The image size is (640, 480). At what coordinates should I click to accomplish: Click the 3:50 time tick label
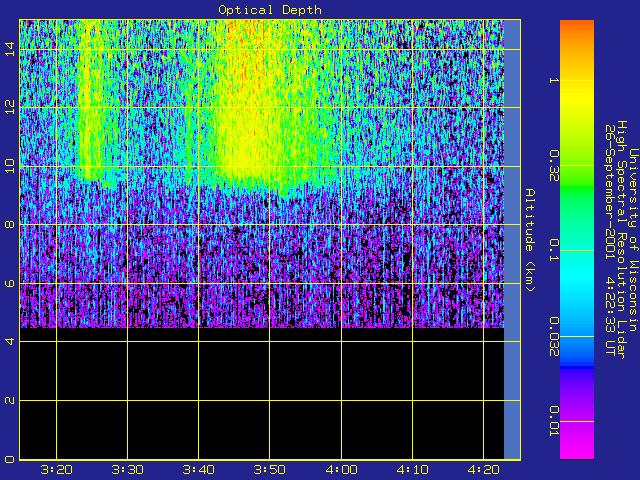coord(270,468)
